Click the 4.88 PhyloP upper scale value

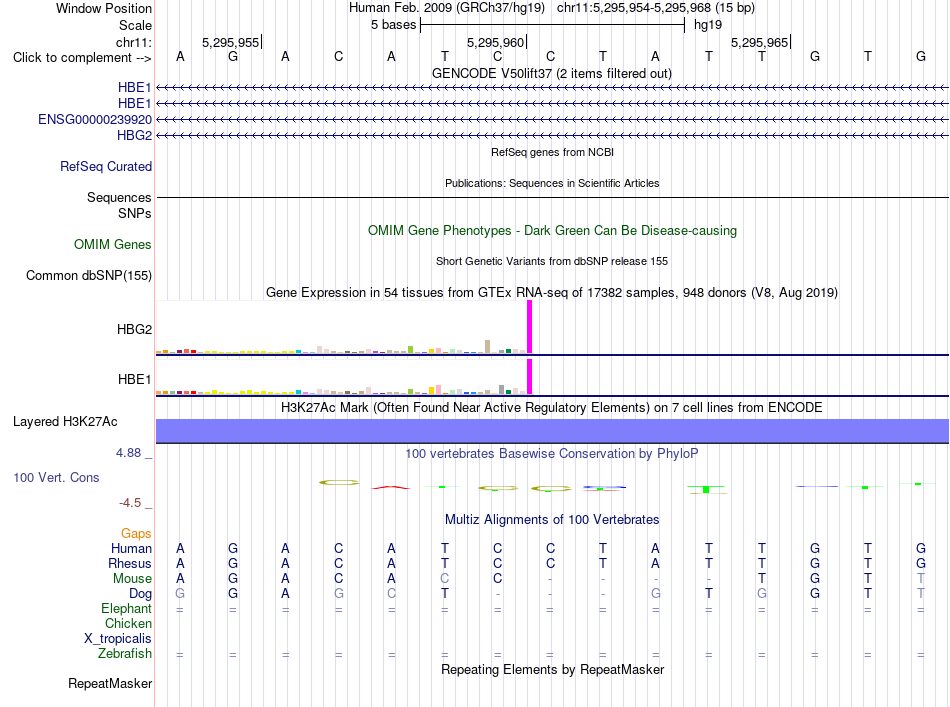point(128,453)
